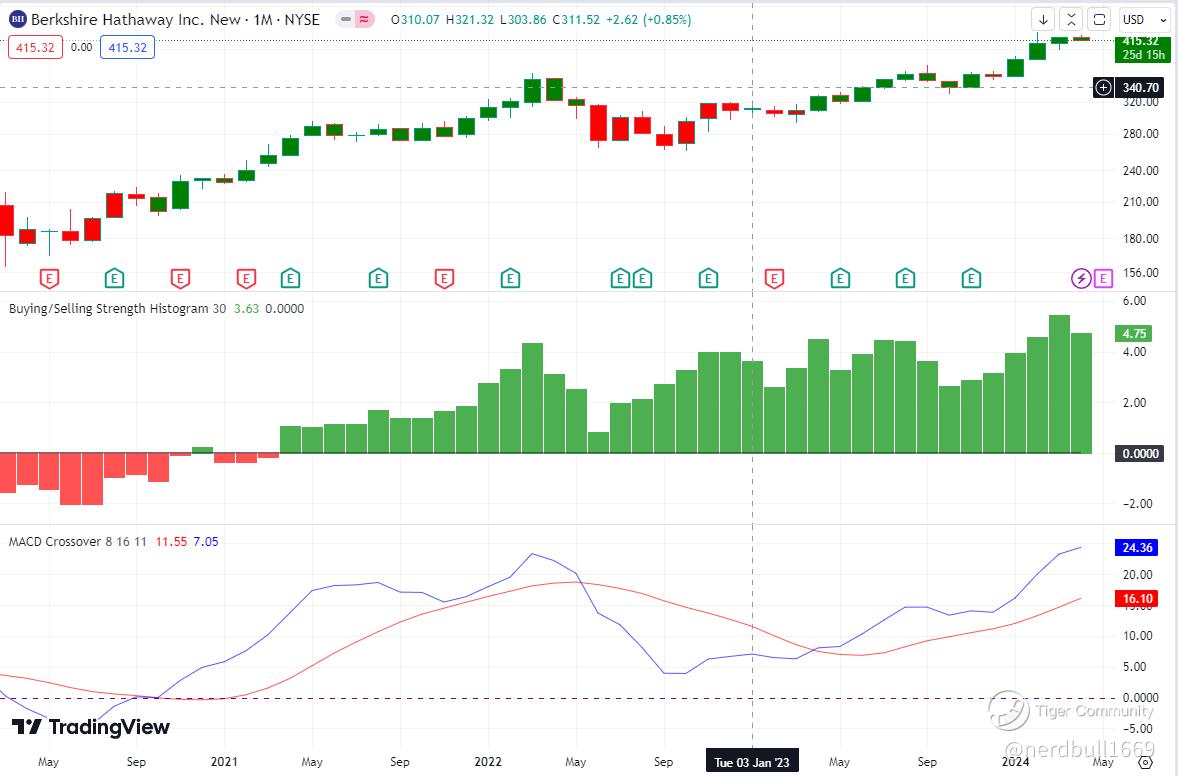The image size is (1178, 776).
Task: Click the down-arrow move pane button
Action: [1043, 20]
